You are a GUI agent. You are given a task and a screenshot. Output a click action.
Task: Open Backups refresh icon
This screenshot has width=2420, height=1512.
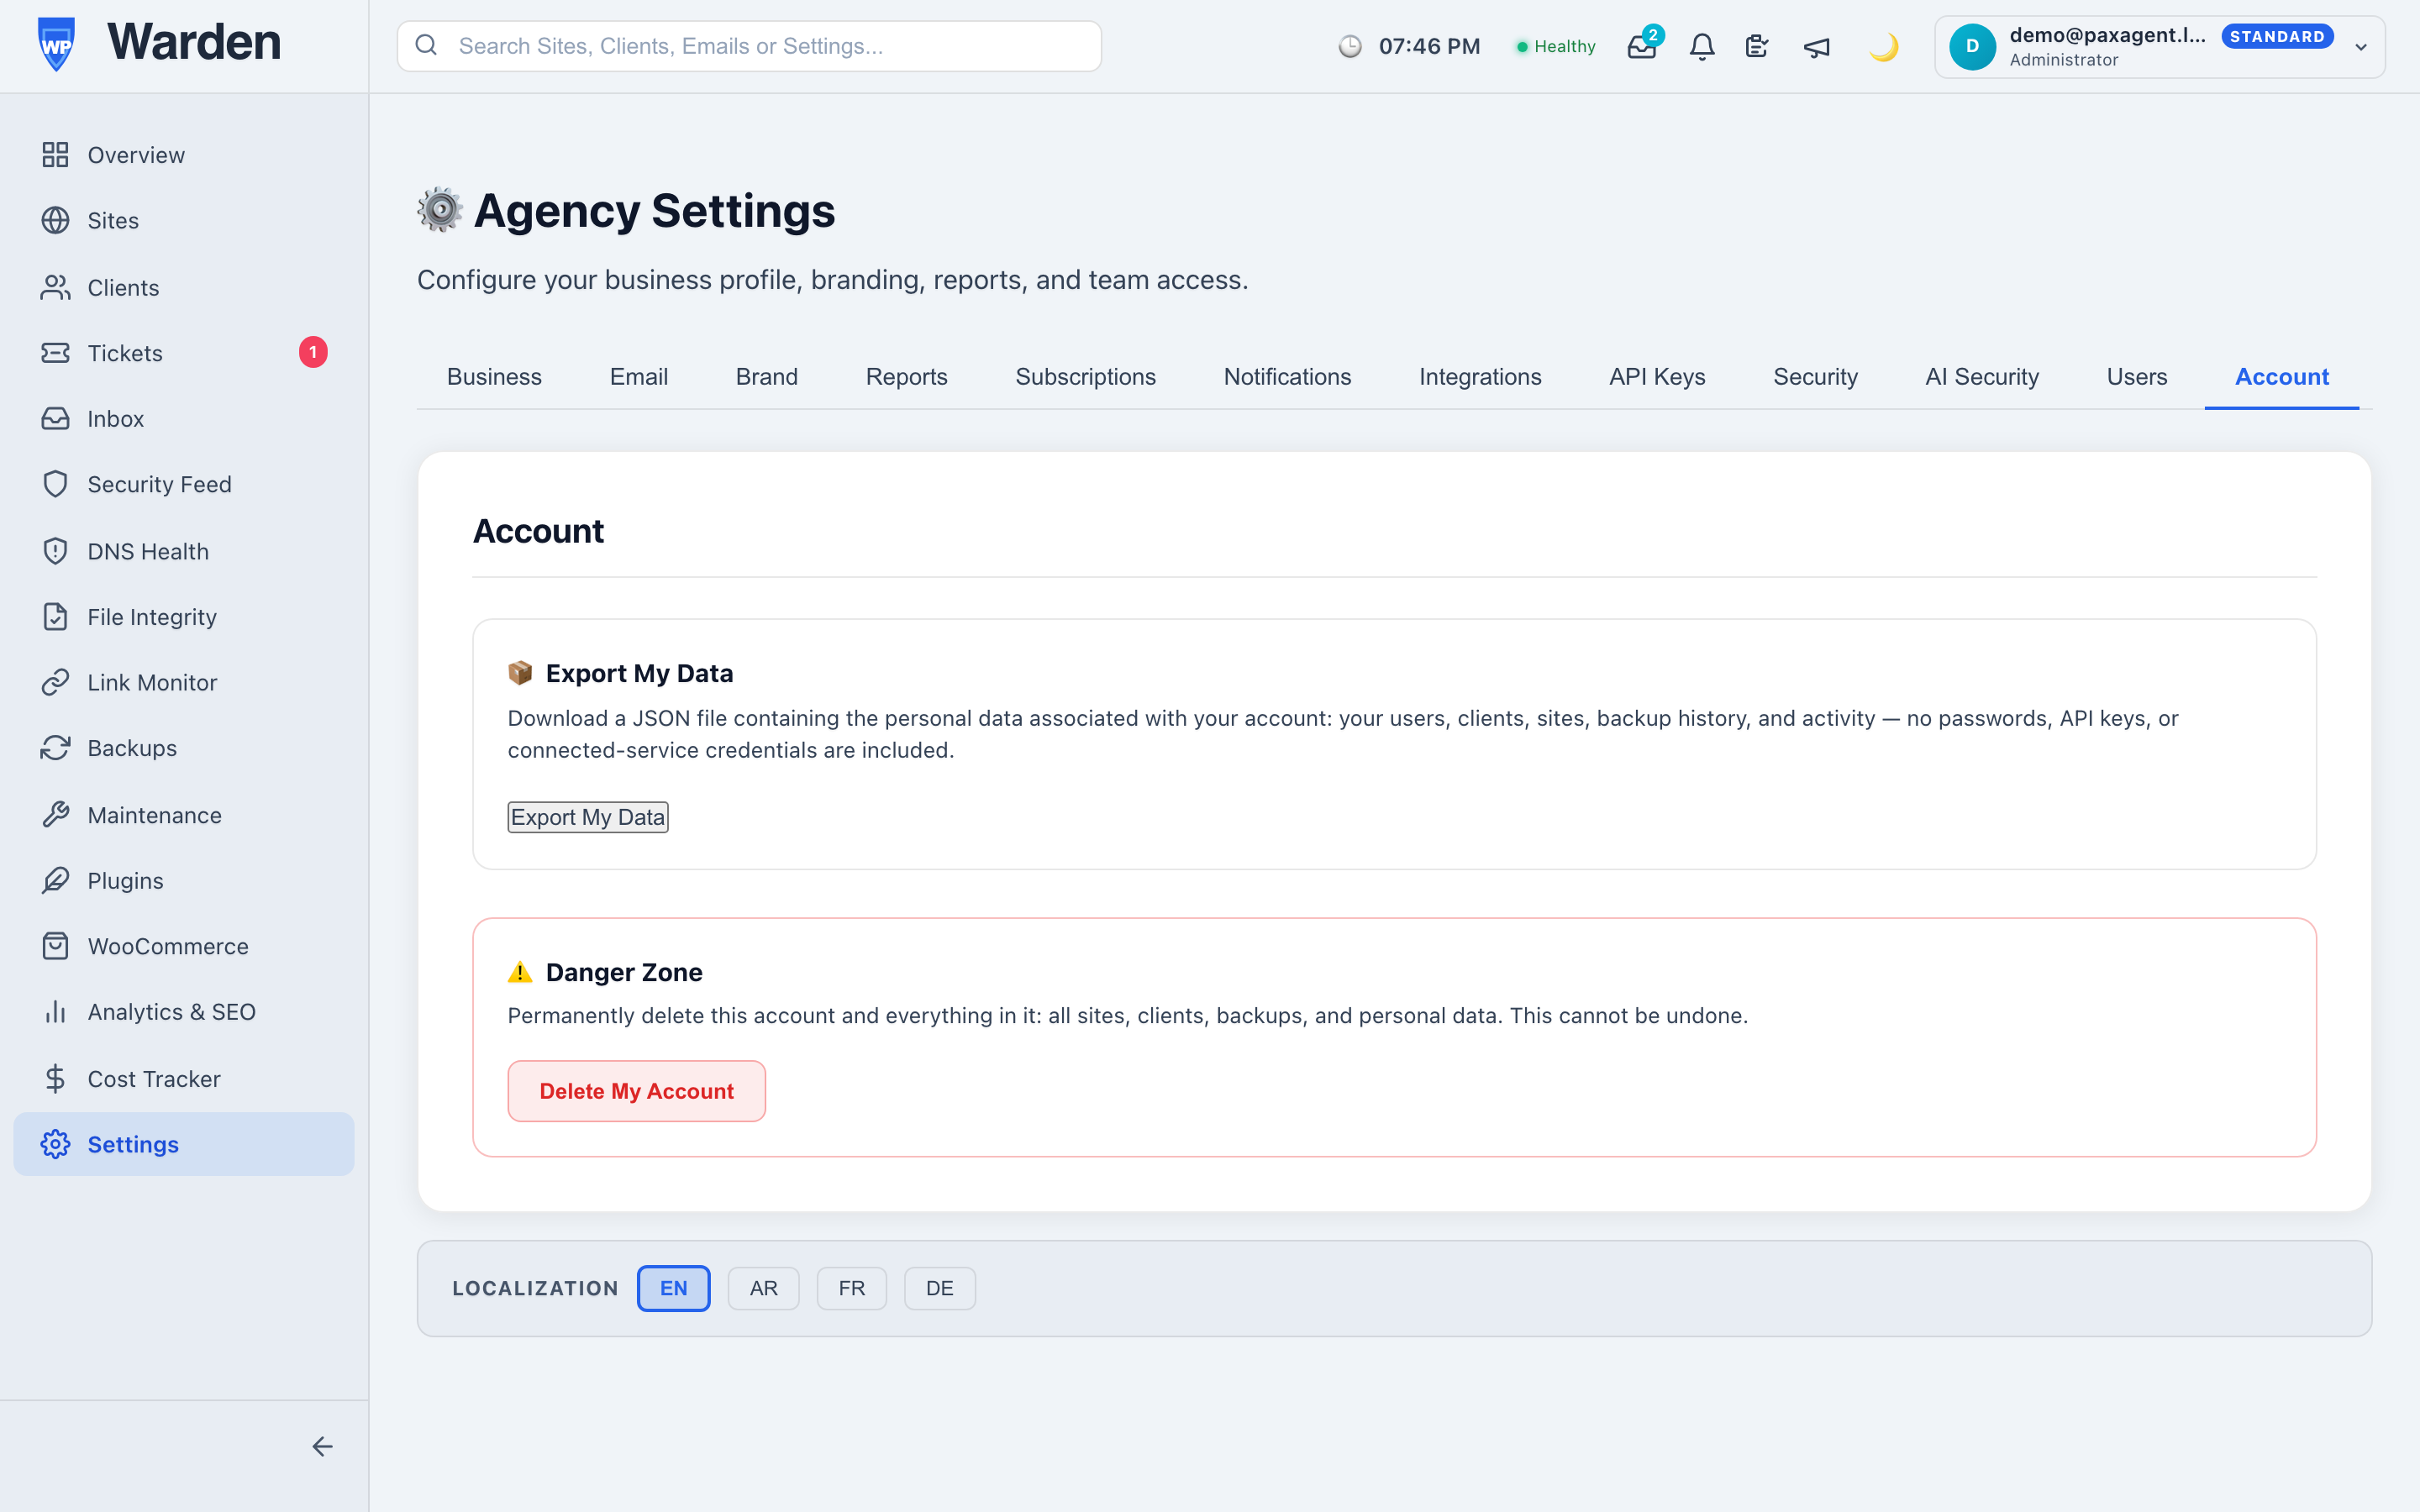[x=55, y=748]
